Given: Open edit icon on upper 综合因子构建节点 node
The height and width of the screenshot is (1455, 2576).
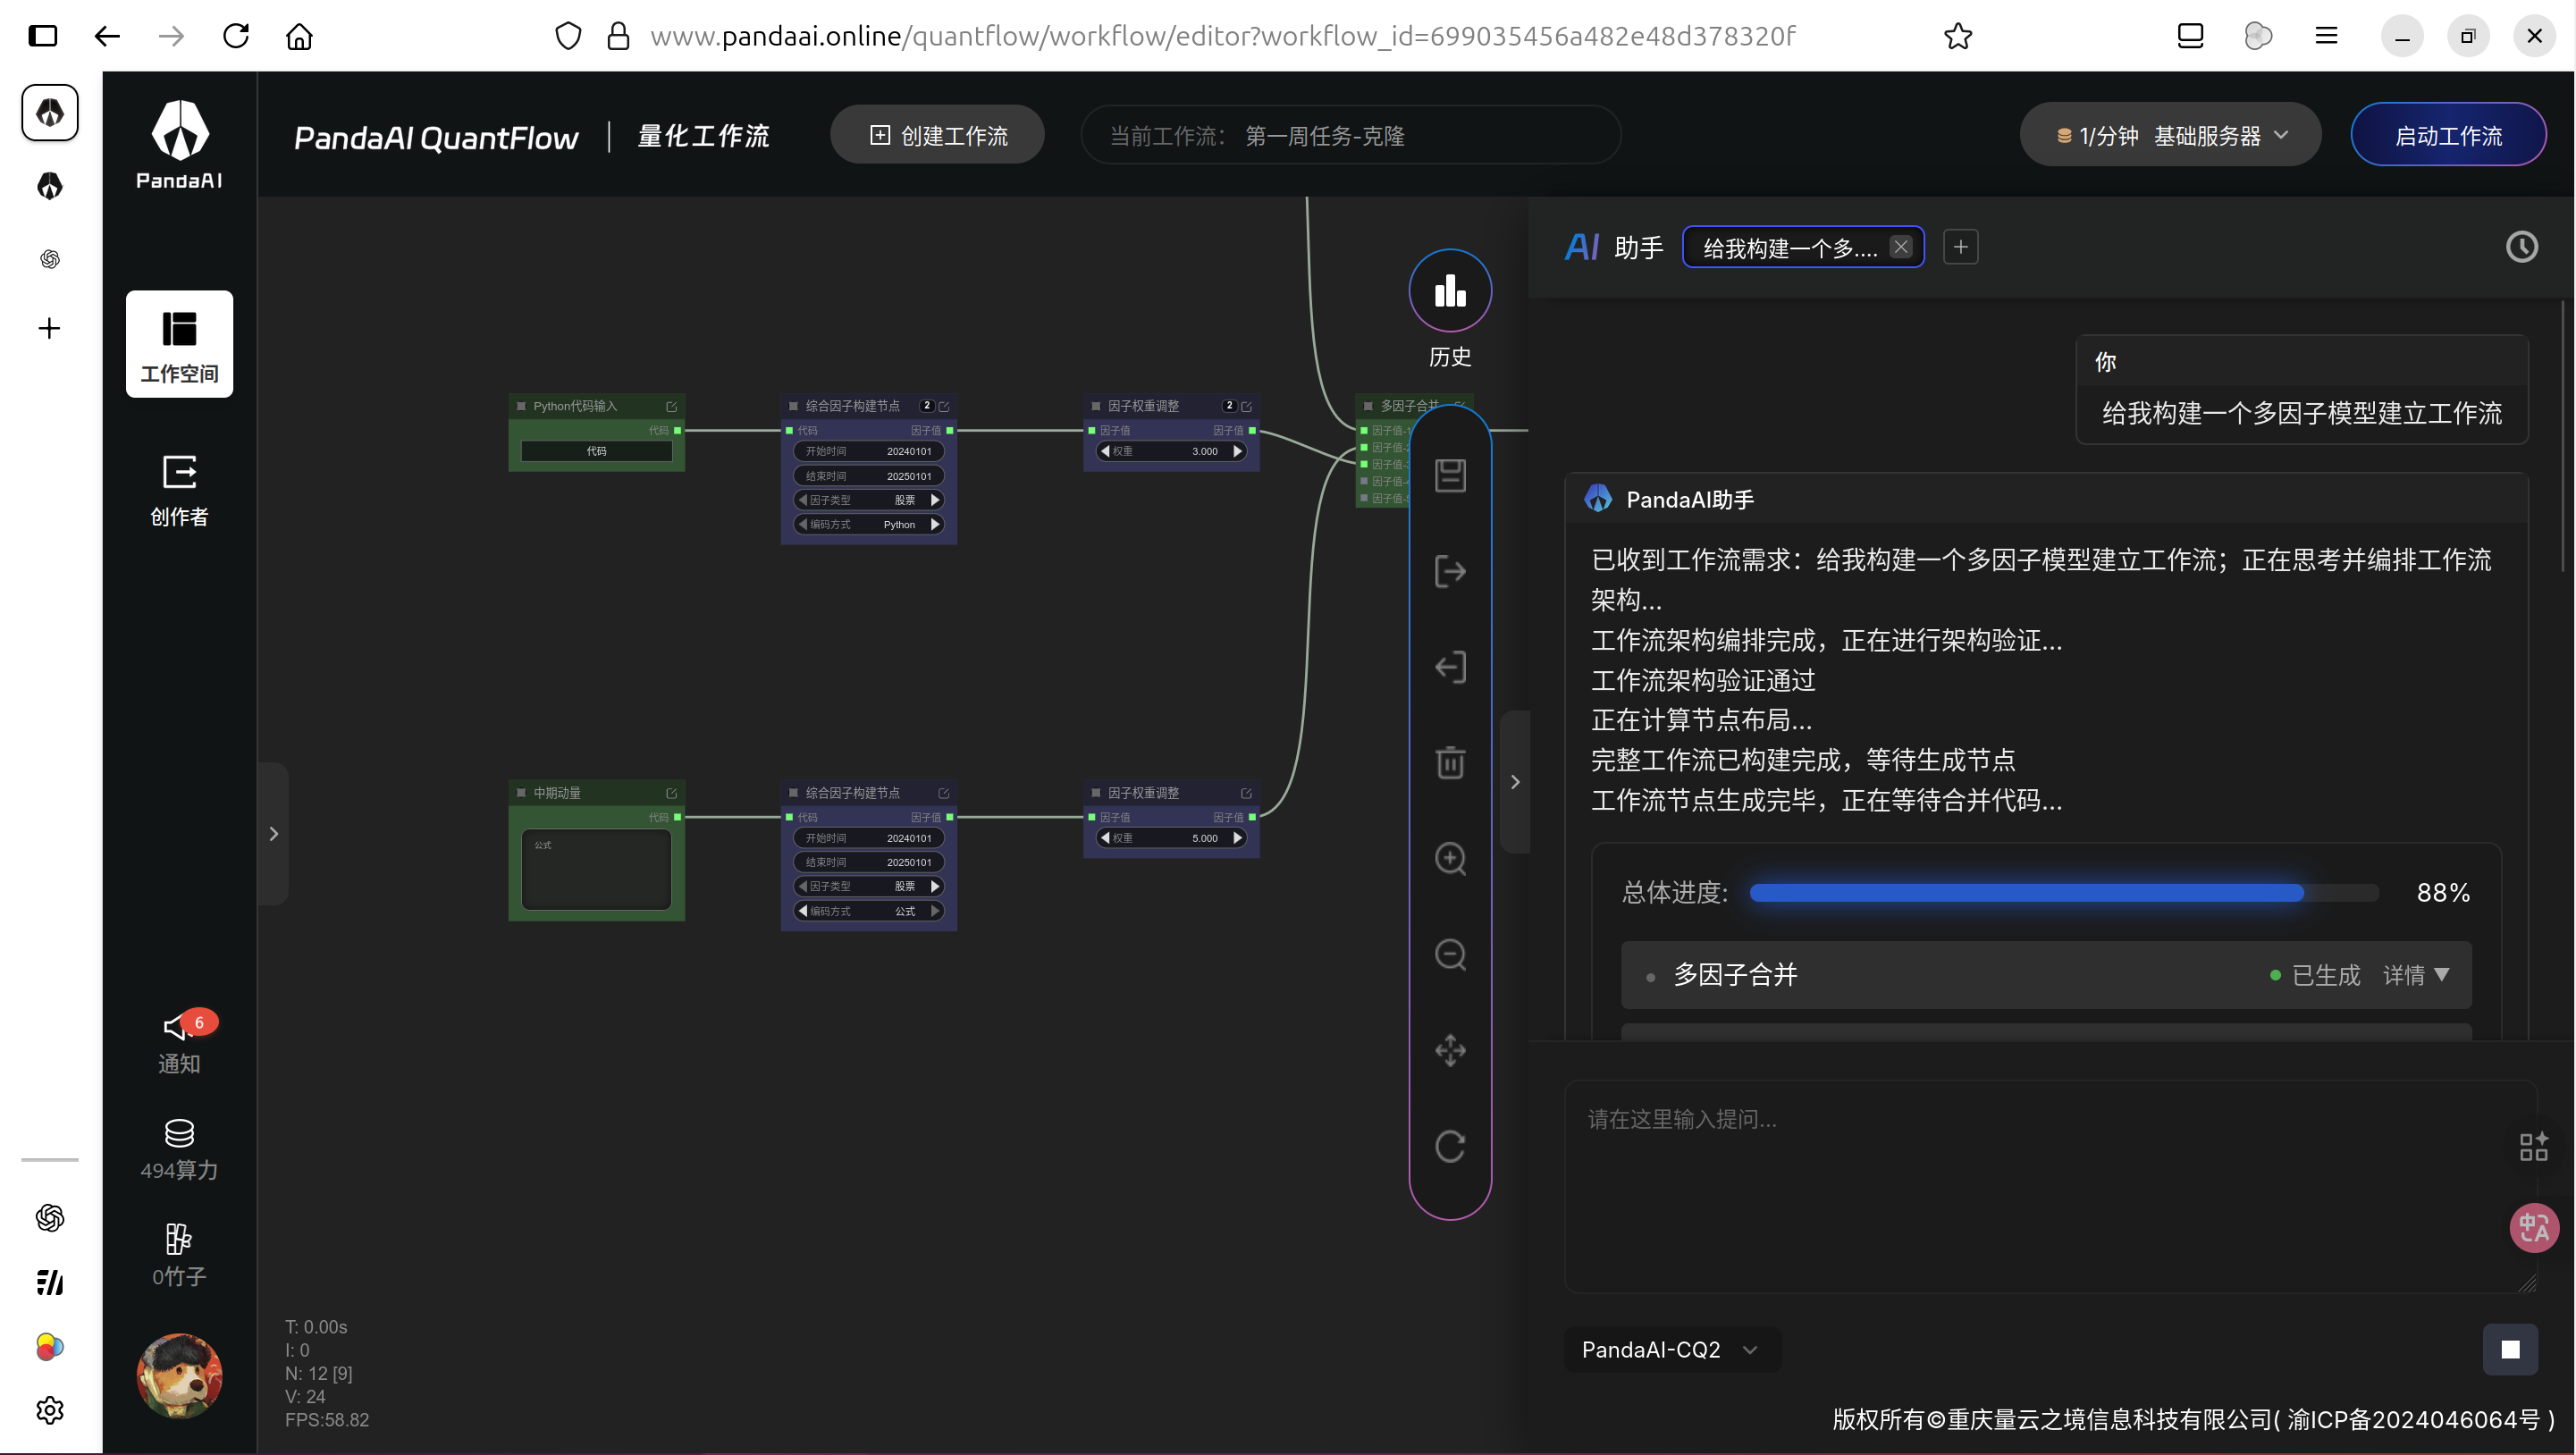Looking at the screenshot, I should click(943, 406).
